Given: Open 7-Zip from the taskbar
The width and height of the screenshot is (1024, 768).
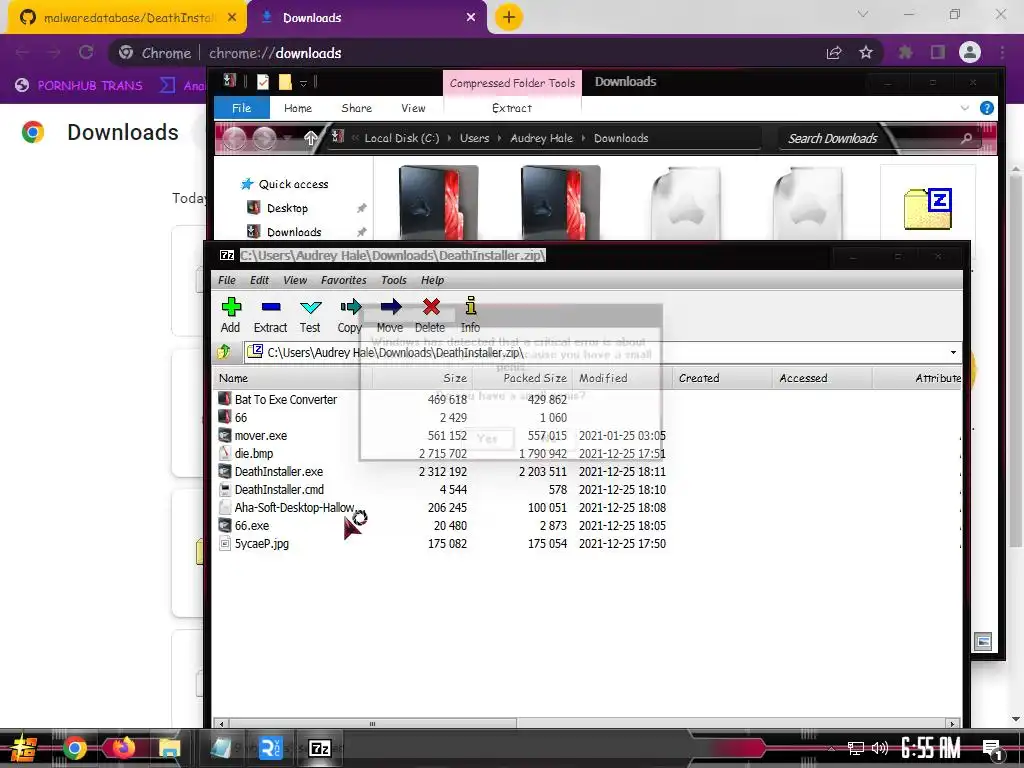Looking at the screenshot, I should (x=319, y=748).
